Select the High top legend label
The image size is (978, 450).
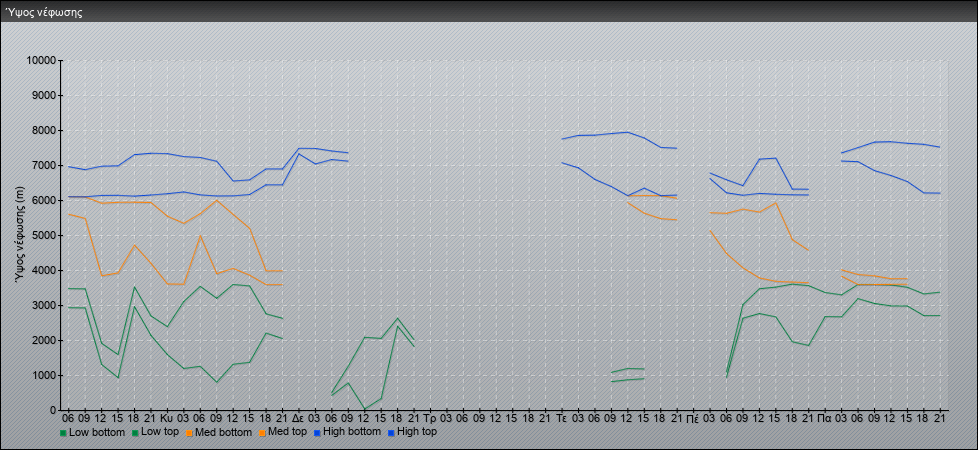click(418, 432)
